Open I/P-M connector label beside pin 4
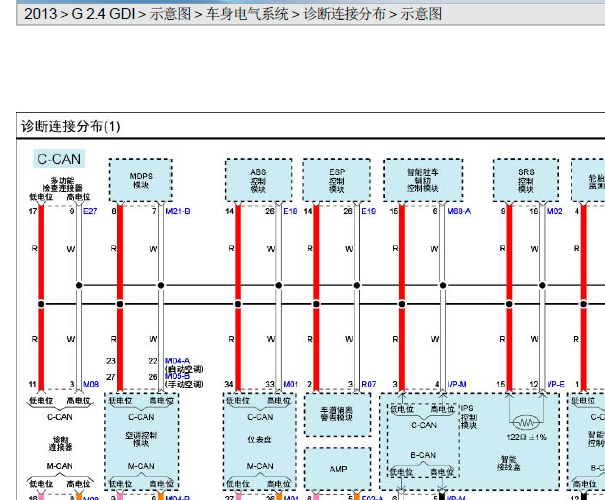The width and height of the screenshot is (605, 500). [x=457, y=384]
